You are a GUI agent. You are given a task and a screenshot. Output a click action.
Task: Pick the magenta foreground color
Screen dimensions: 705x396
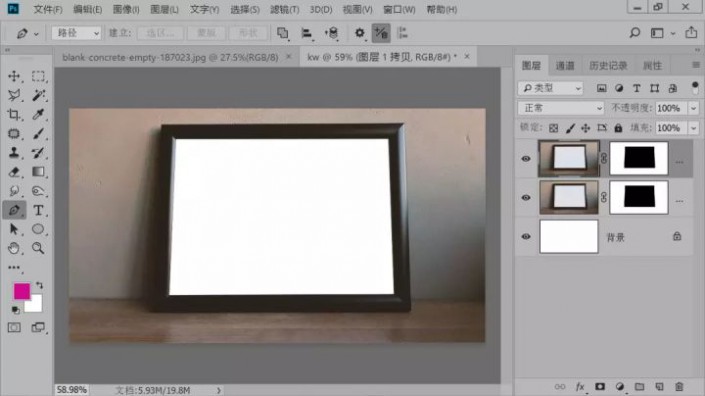click(22, 291)
